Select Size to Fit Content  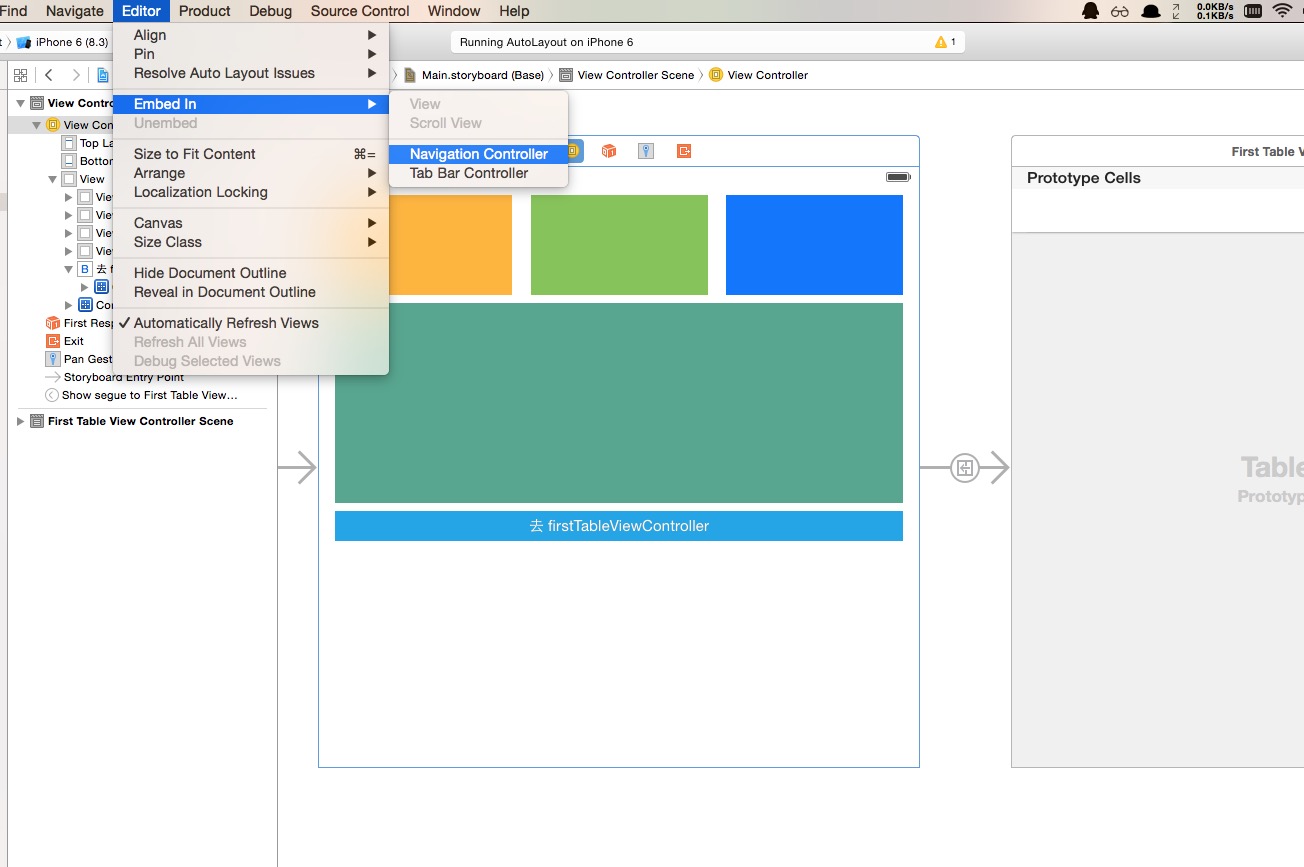(x=250, y=154)
